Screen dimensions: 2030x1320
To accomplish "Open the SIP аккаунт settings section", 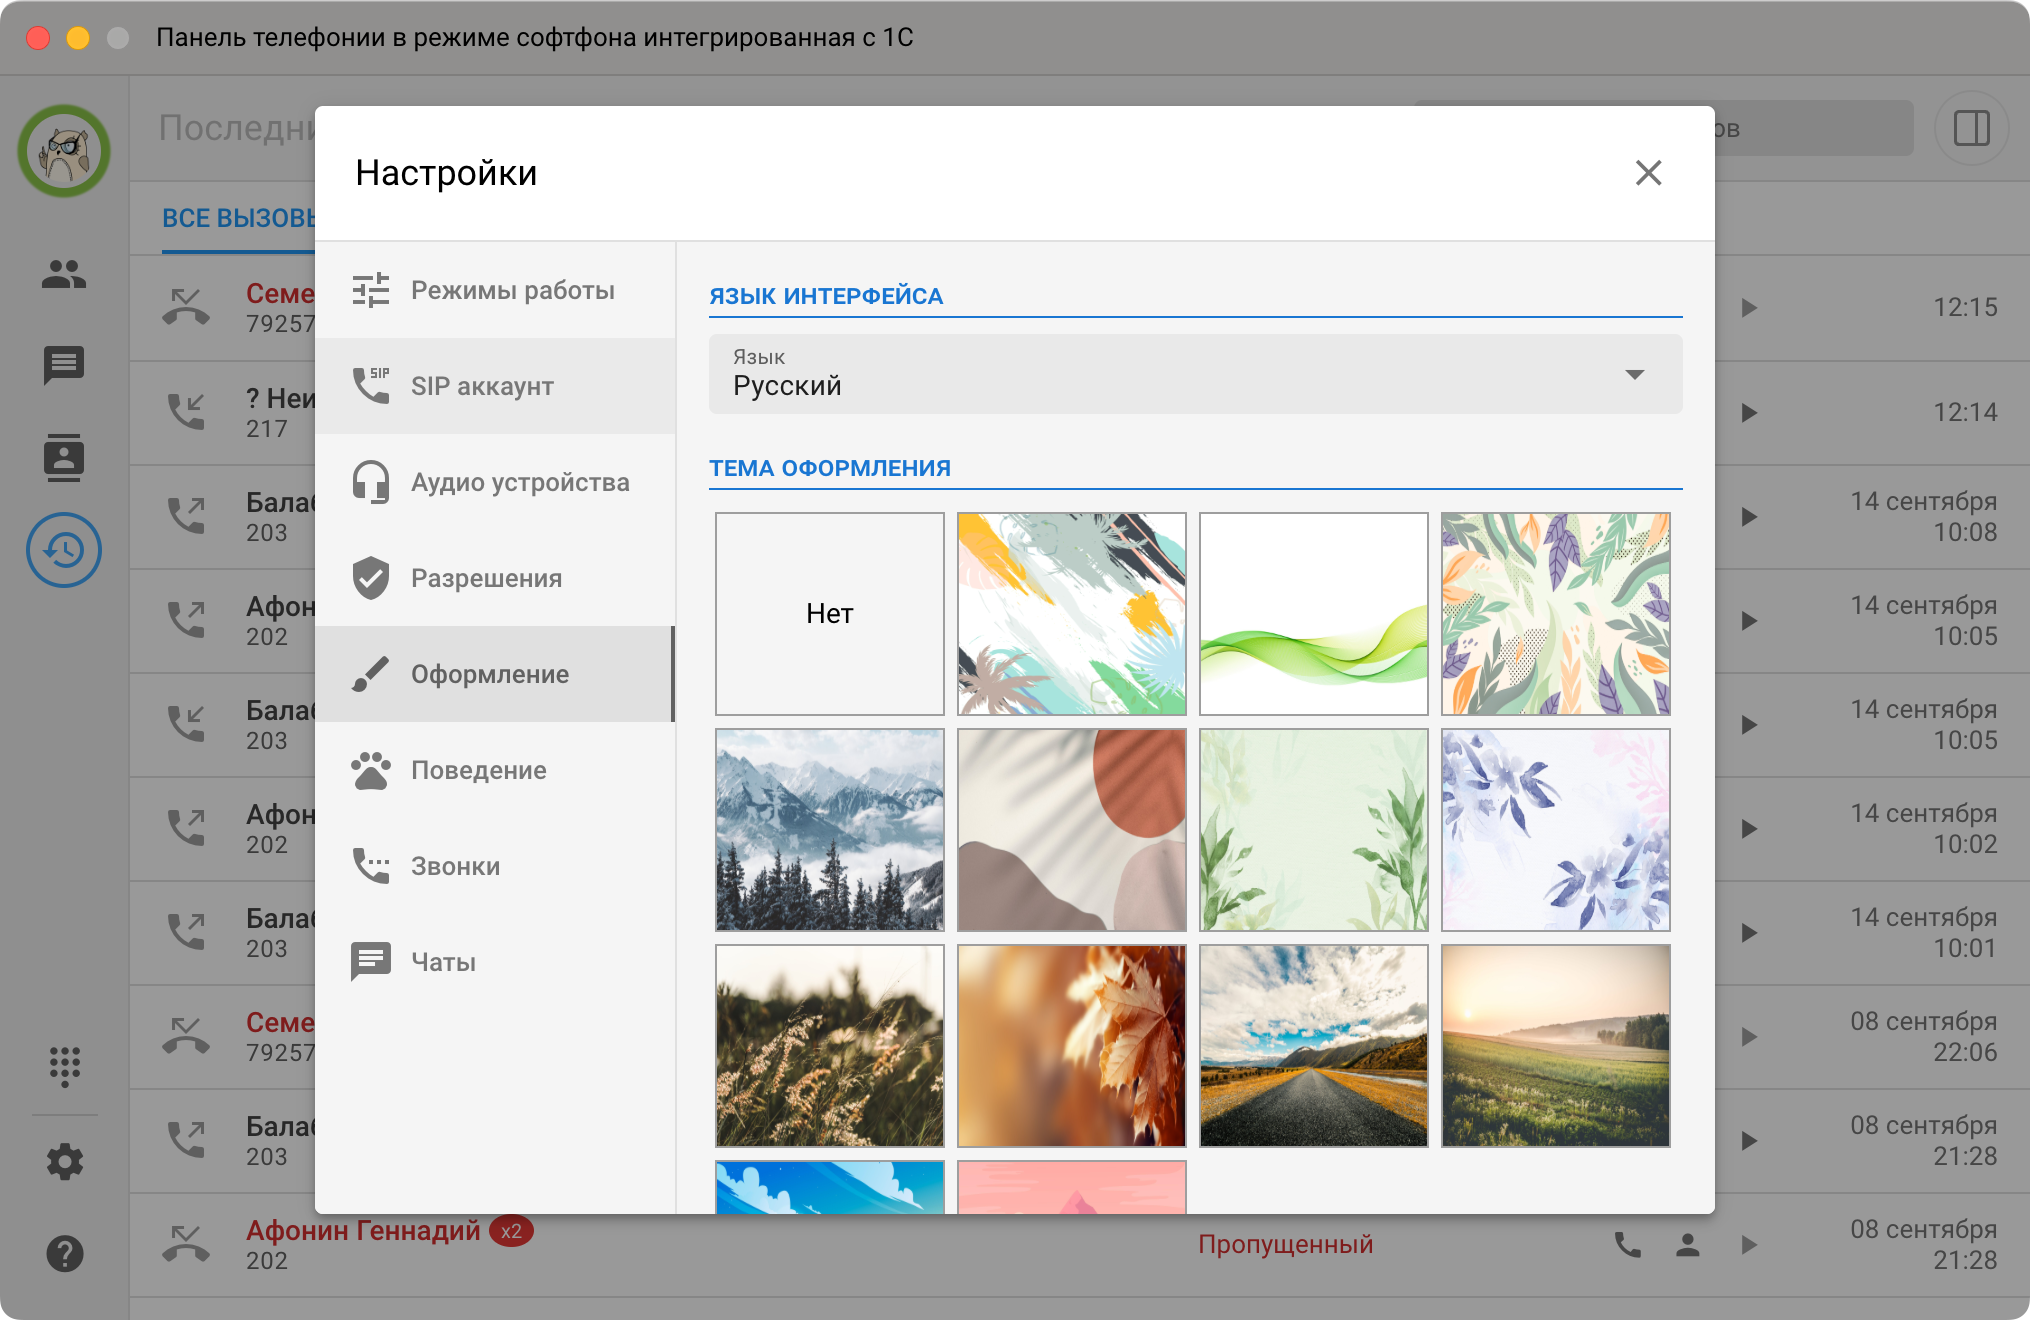I will point(495,386).
